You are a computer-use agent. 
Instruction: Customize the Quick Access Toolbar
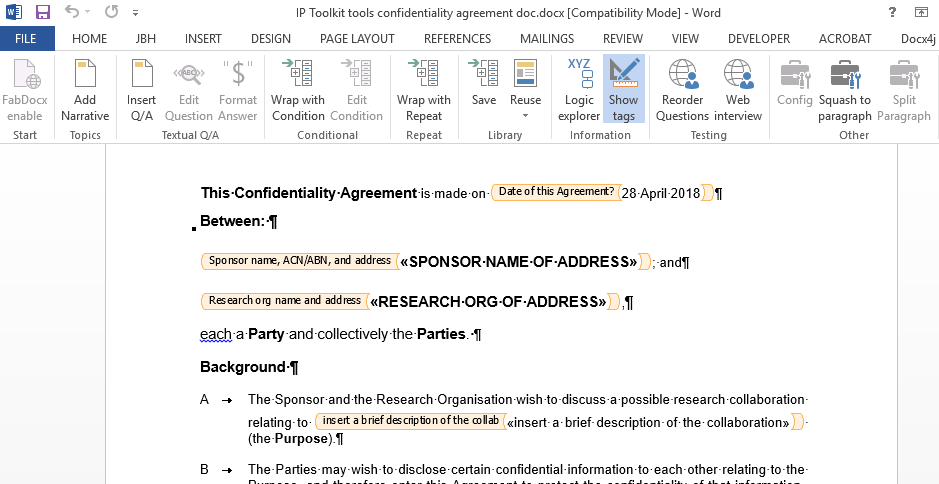coord(136,13)
